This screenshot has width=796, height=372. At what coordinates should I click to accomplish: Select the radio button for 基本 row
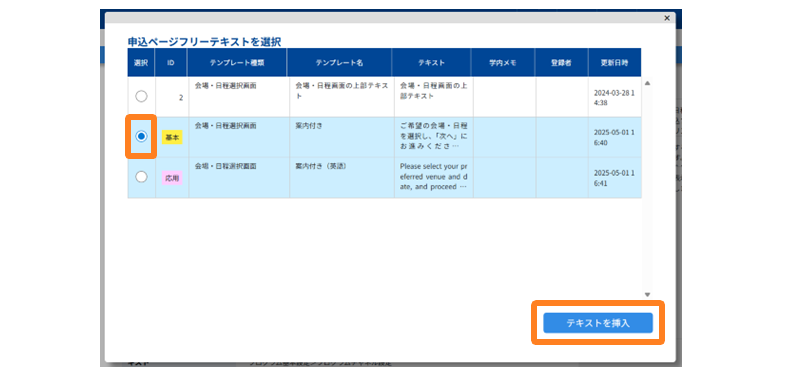141,137
